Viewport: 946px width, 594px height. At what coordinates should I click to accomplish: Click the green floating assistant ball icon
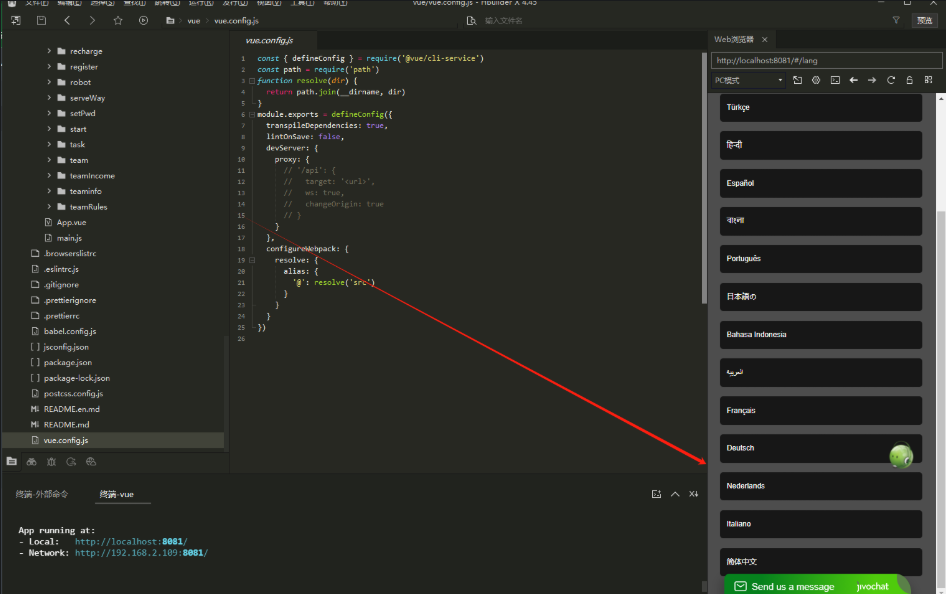pos(901,456)
